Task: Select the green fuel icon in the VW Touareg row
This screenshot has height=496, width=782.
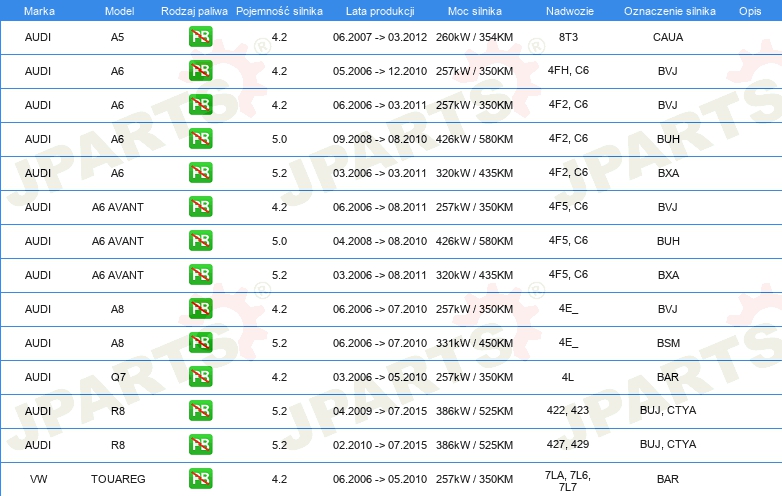Action: point(200,479)
